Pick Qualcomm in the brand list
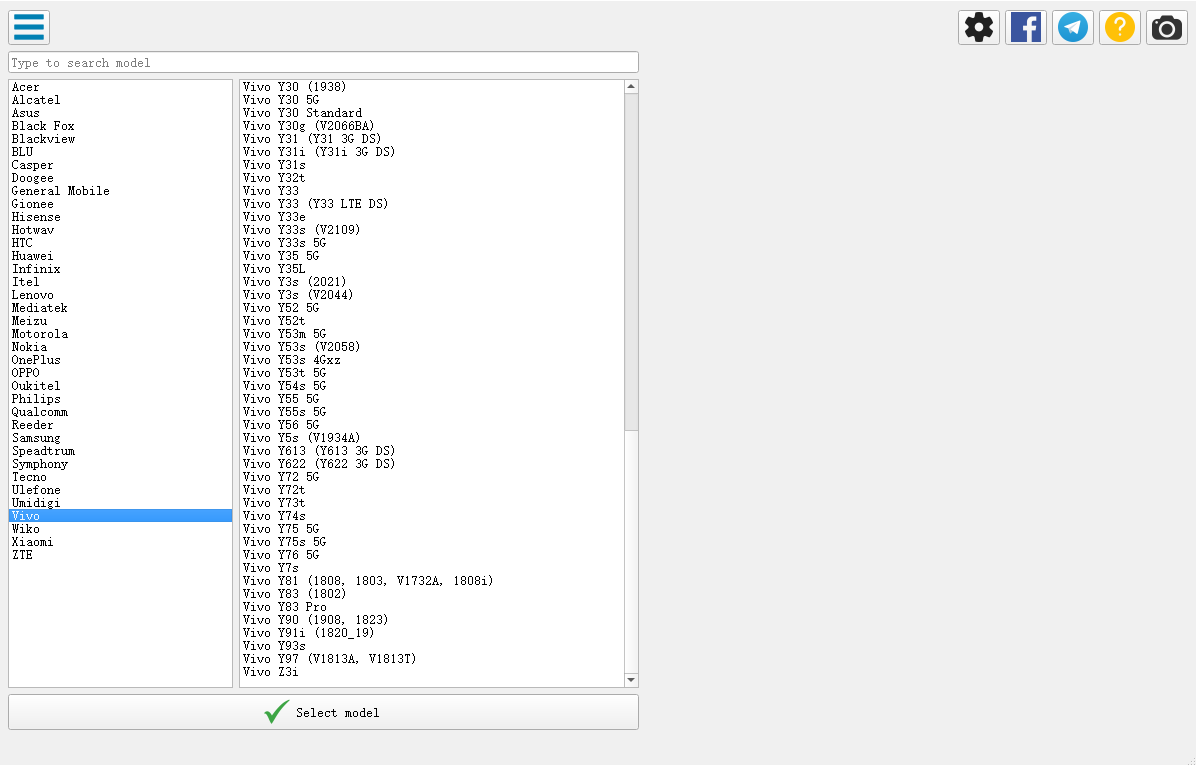 click(x=40, y=412)
